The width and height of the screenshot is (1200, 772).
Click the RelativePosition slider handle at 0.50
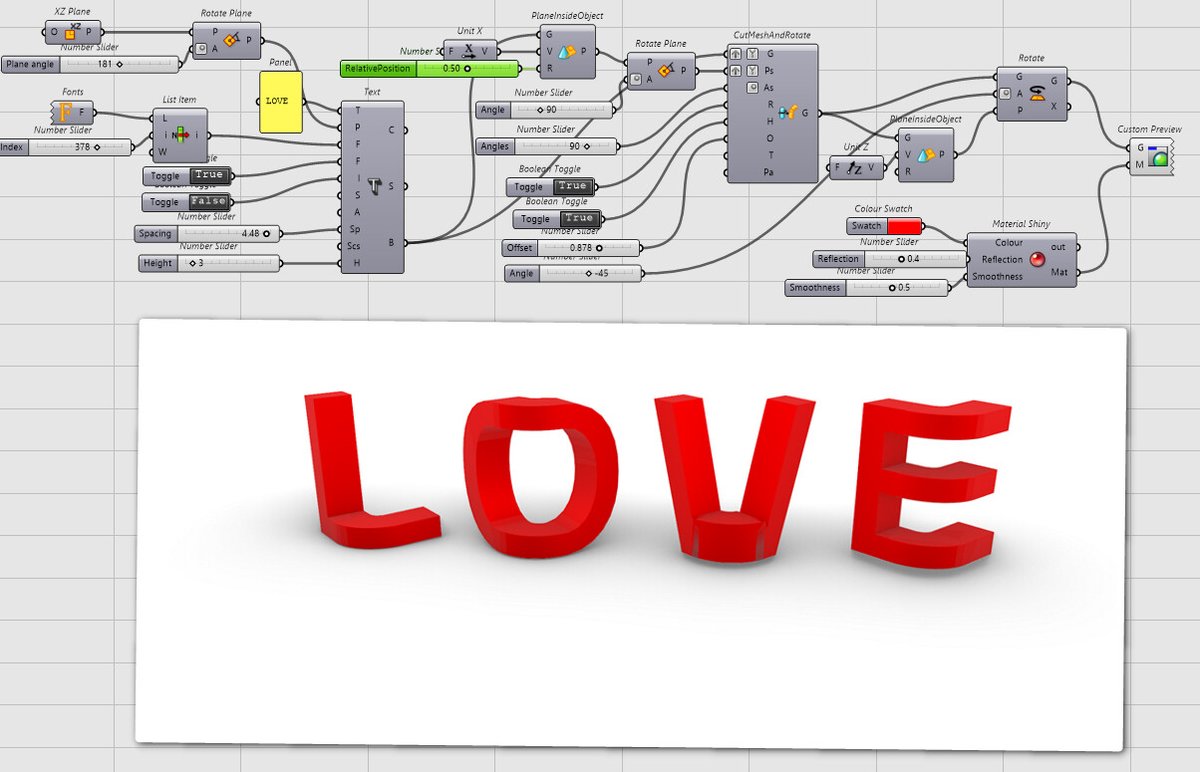click(467, 69)
